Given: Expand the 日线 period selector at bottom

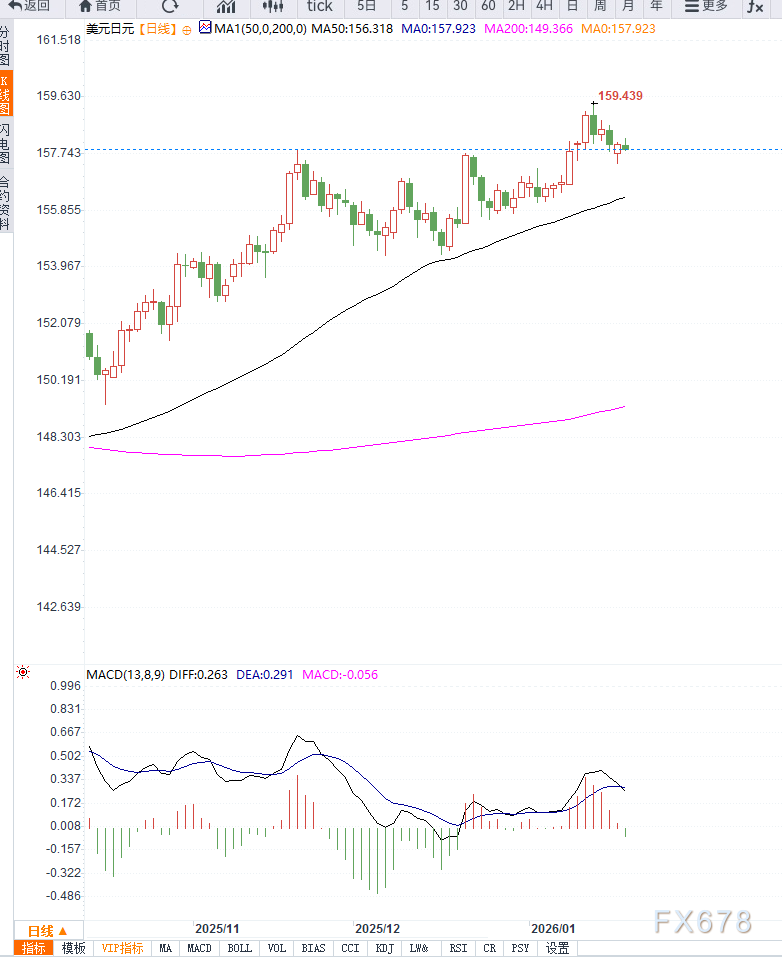Looking at the screenshot, I should tap(47, 930).
